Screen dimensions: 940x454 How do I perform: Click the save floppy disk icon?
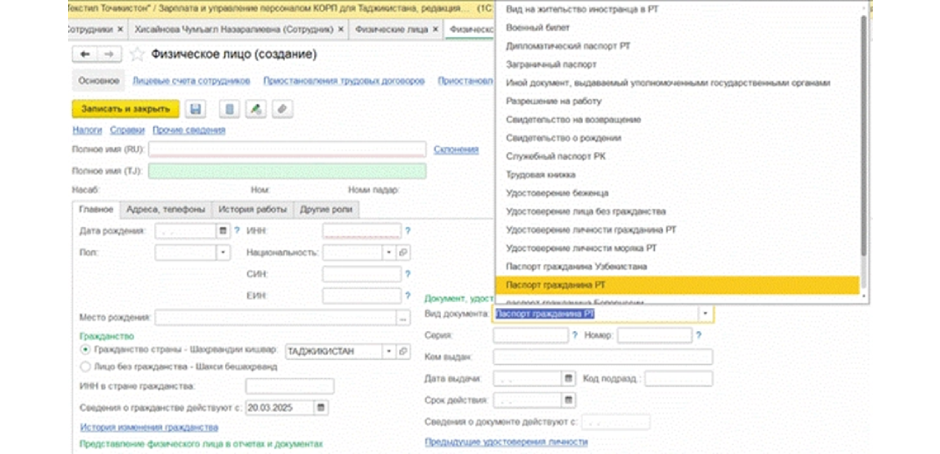pos(195,109)
